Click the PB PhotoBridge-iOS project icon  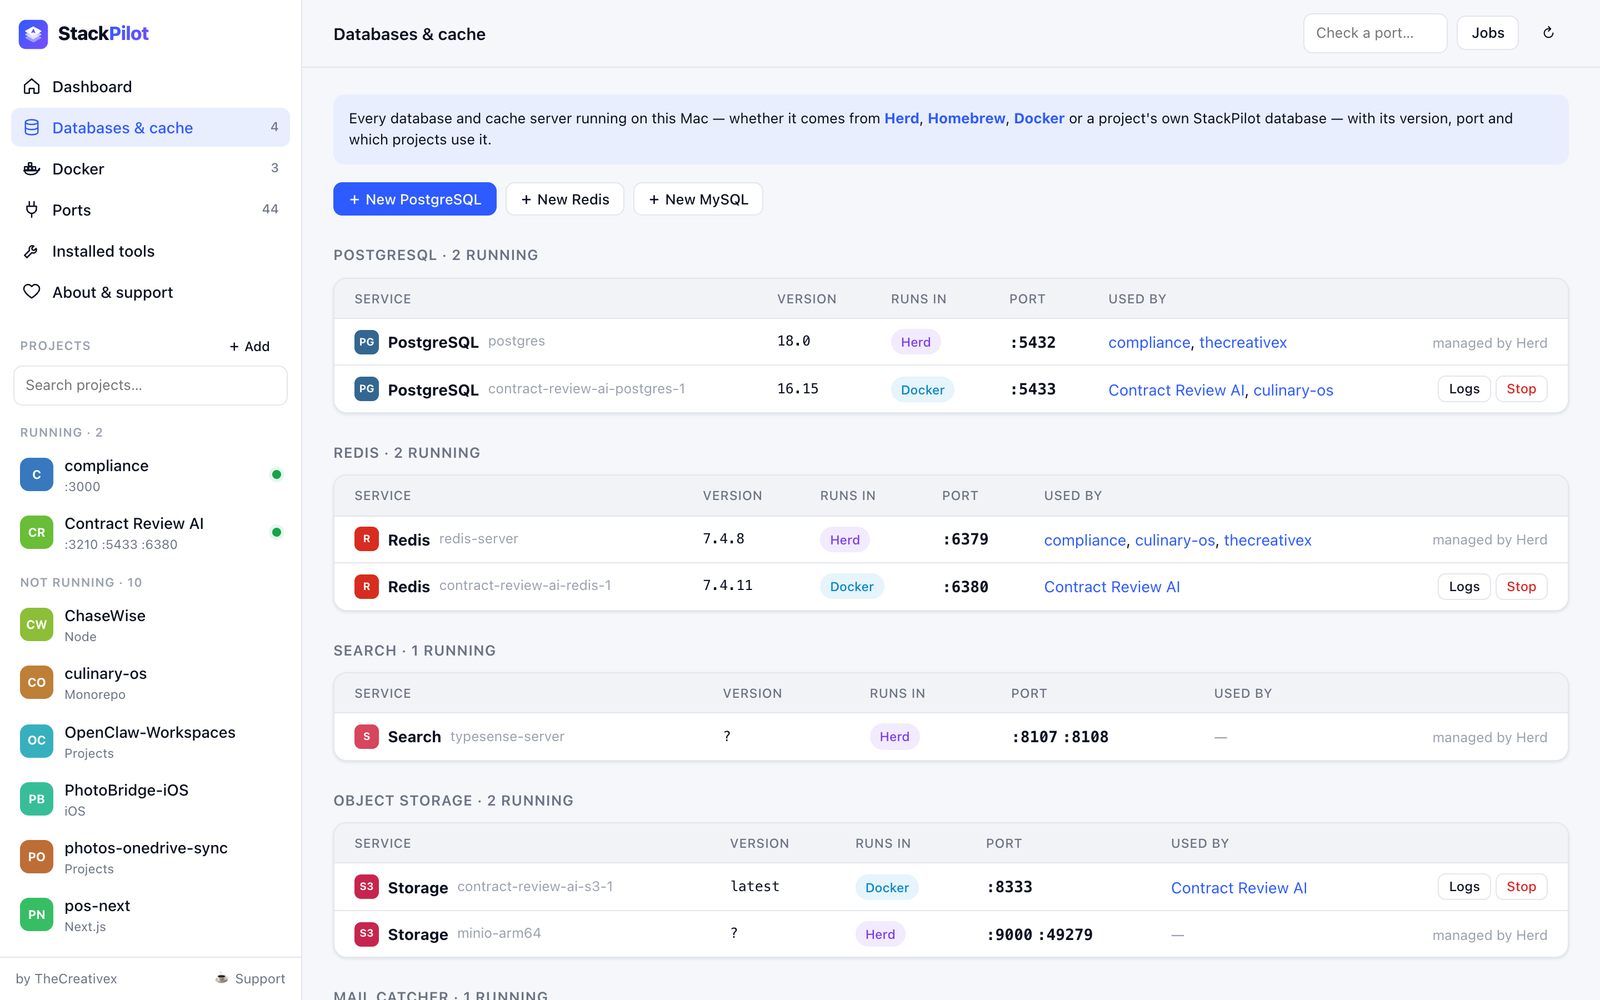pos(37,799)
